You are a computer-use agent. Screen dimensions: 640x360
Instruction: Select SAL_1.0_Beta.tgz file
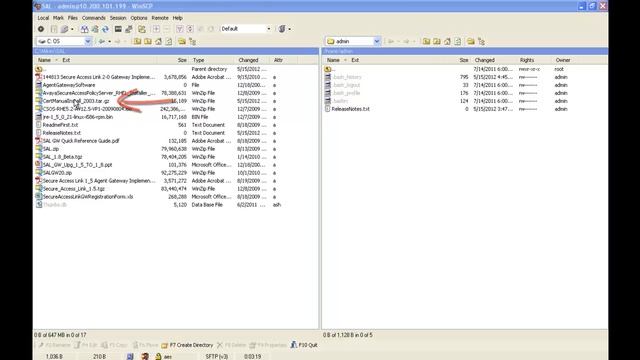(x=62, y=157)
